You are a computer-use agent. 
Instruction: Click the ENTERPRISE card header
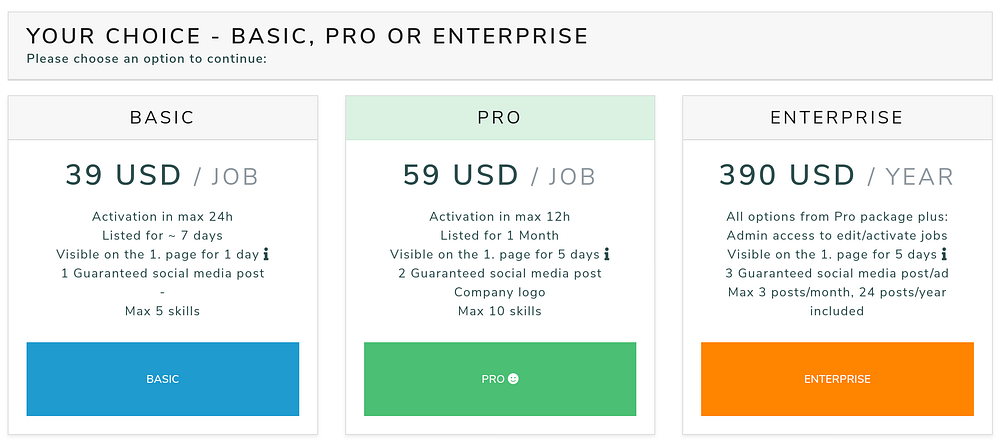point(837,117)
